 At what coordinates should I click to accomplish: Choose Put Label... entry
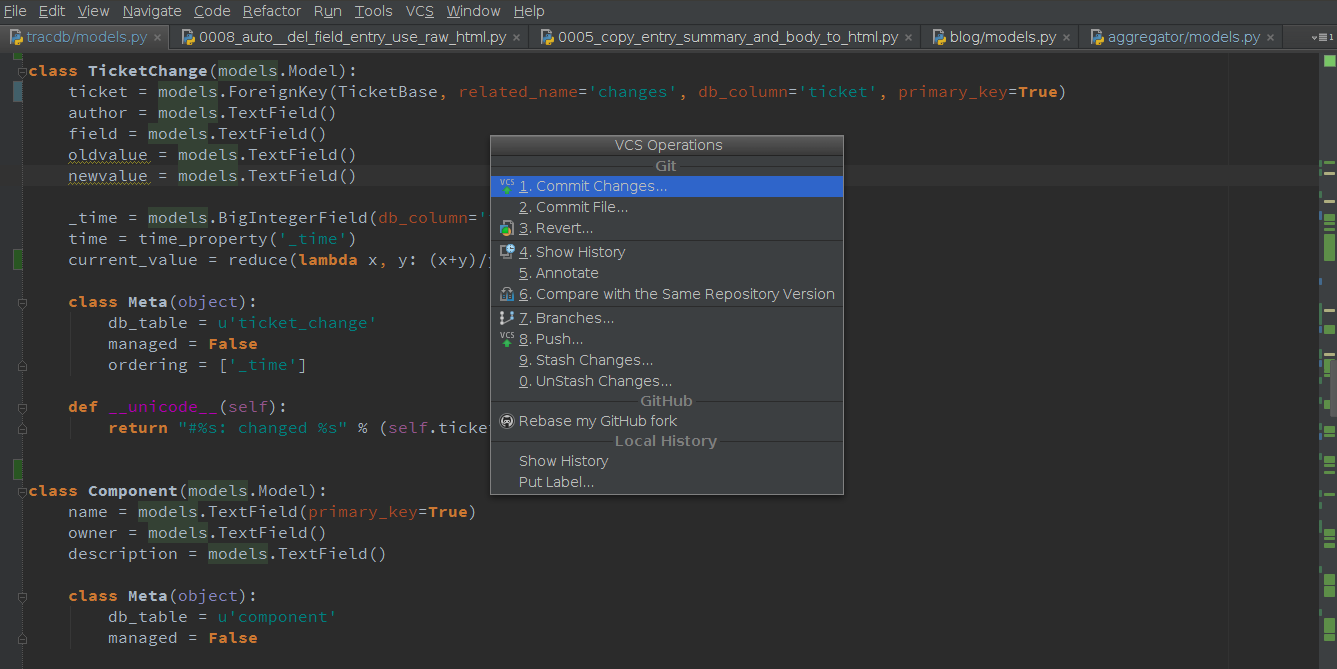(x=667, y=482)
